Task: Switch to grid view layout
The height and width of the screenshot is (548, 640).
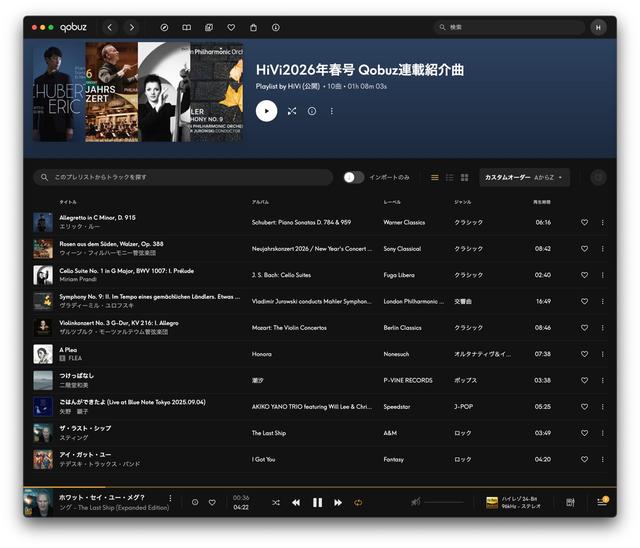Action: [464, 177]
